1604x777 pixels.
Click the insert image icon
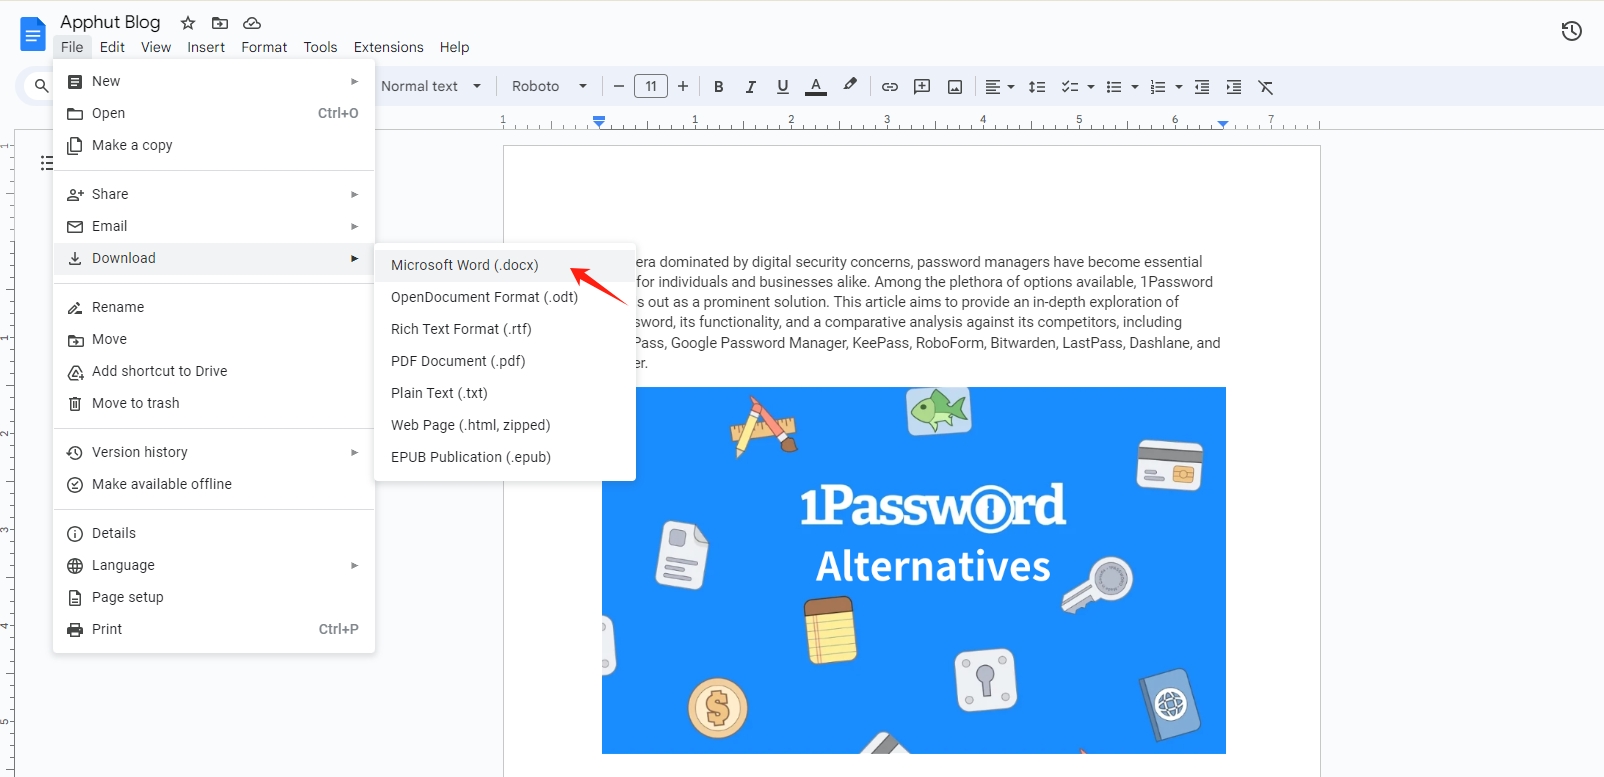955,87
